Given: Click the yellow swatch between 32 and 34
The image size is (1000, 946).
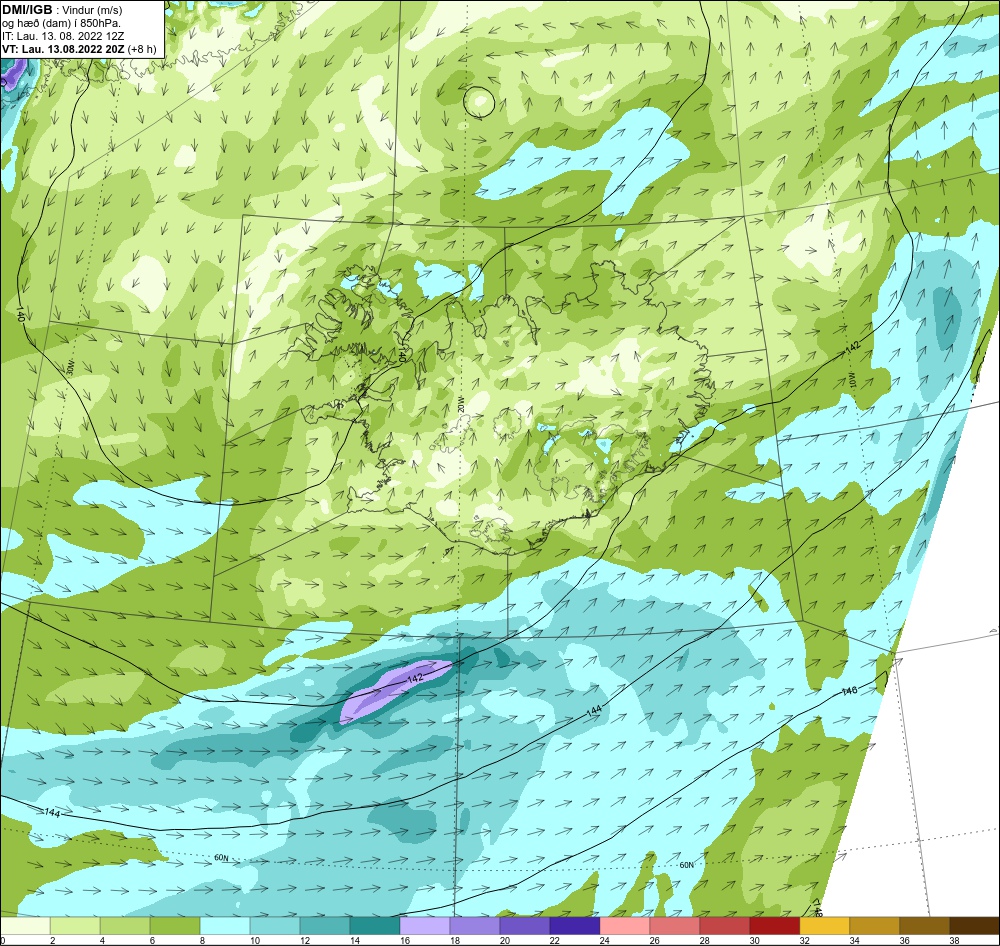Looking at the screenshot, I should pyautogui.click(x=825, y=926).
